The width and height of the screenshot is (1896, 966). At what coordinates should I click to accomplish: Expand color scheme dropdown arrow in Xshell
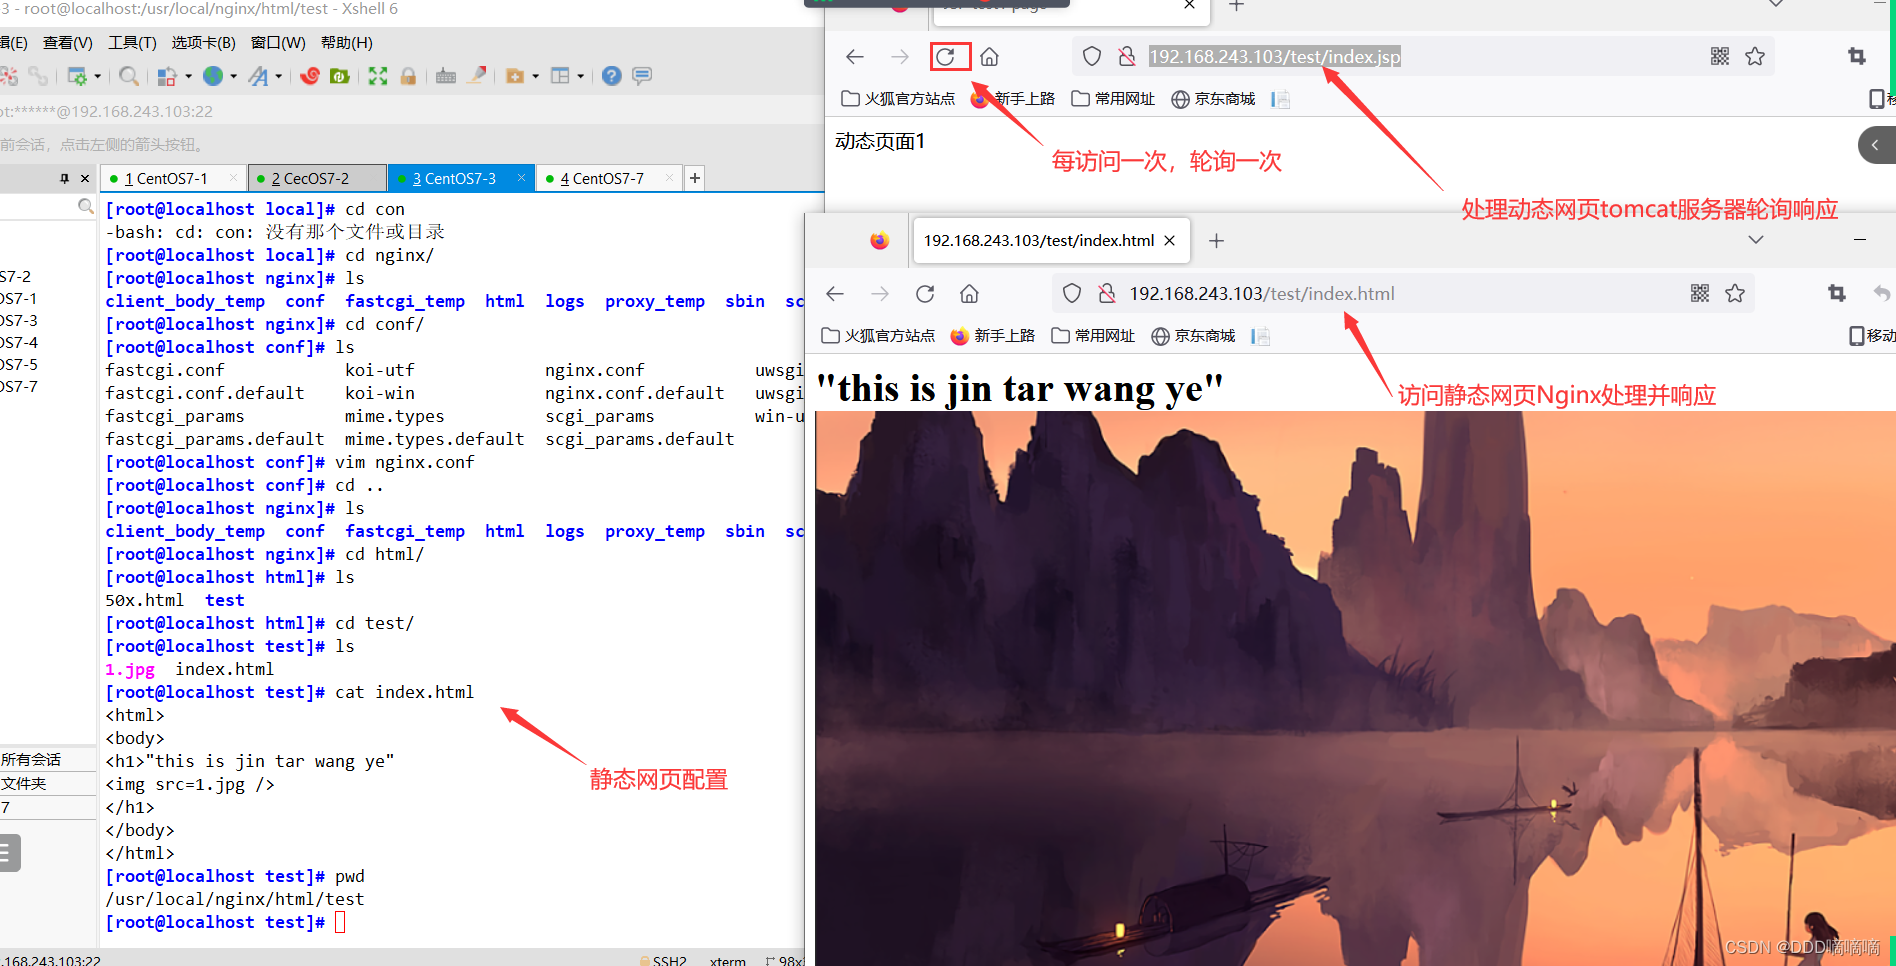pos(188,76)
